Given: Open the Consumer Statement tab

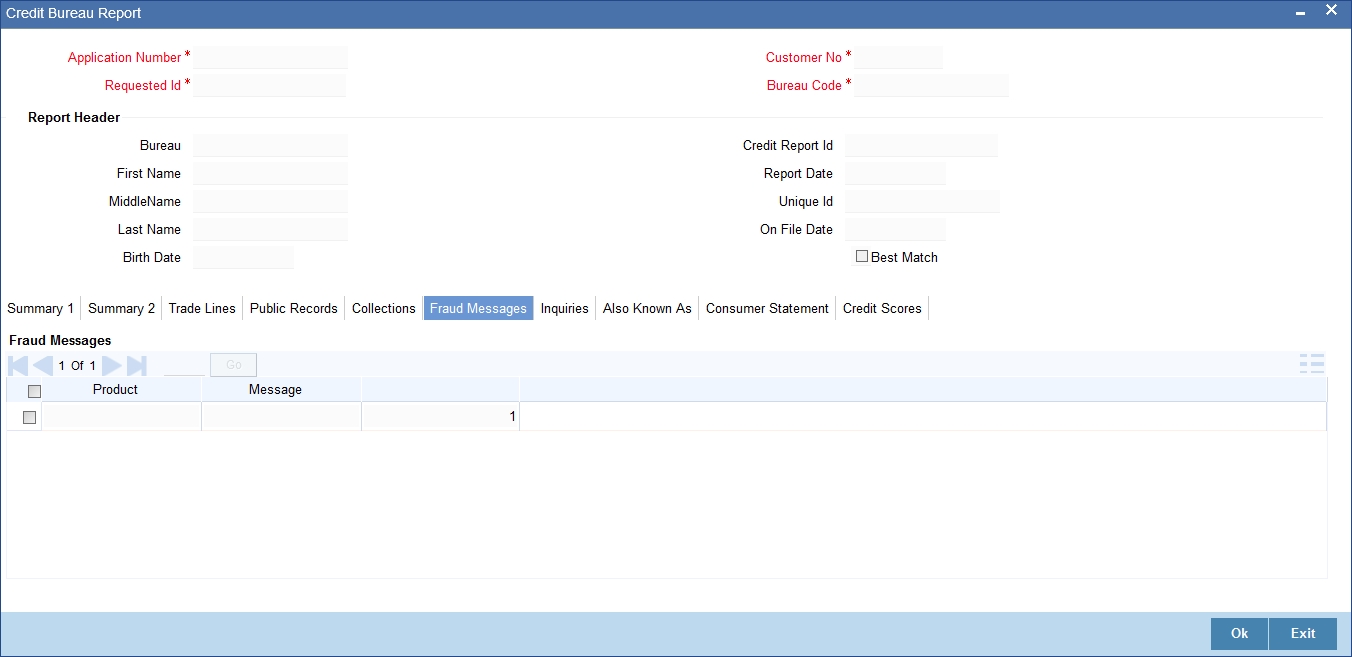Looking at the screenshot, I should (767, 308).
